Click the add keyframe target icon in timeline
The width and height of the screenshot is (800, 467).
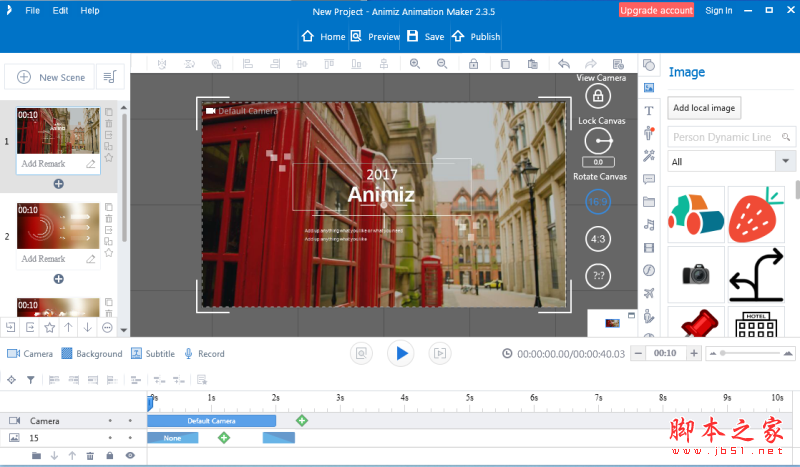pyautogui.click(x=11, y=380)
